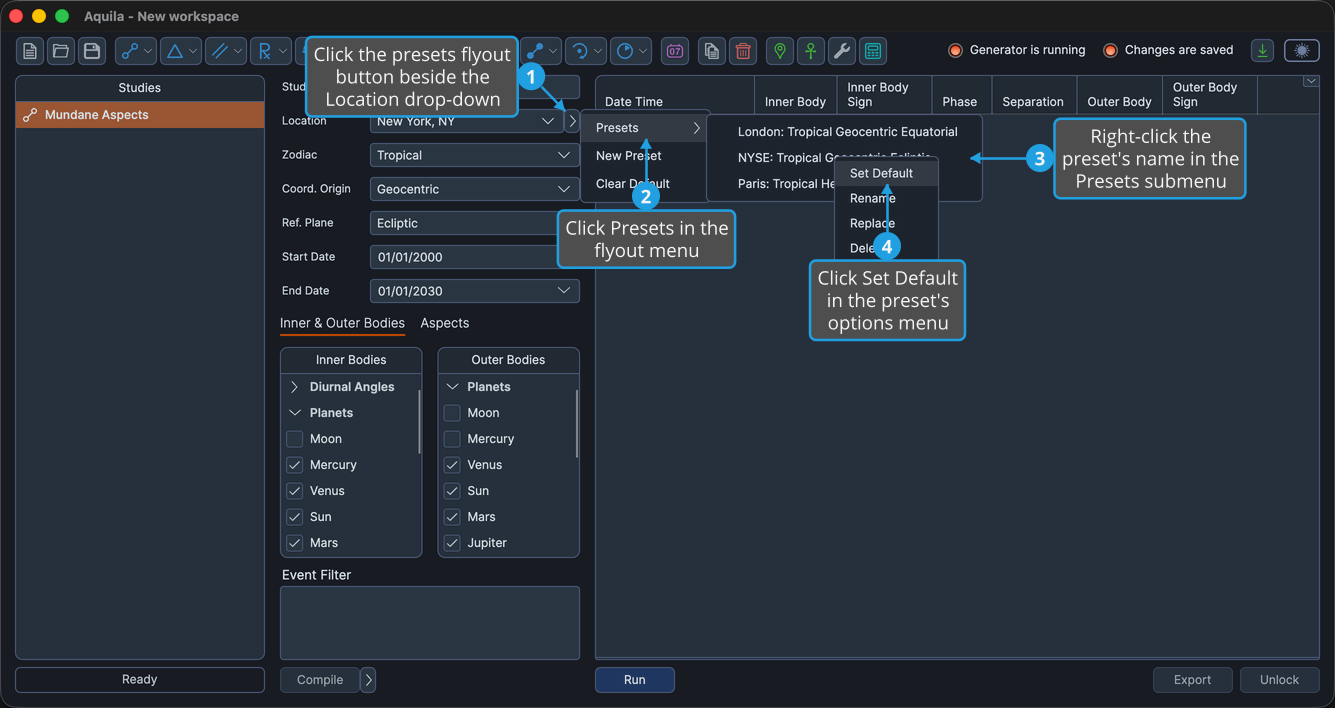Open the Presets submenu item
Image resolution: width=1335 pixels, height=708 pixels.
coord(645,128)
